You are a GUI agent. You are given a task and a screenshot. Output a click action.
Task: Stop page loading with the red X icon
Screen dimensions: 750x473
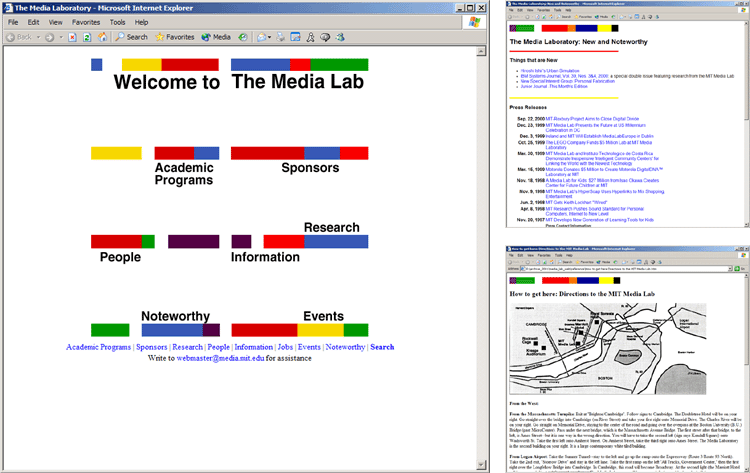coord(72,37)
